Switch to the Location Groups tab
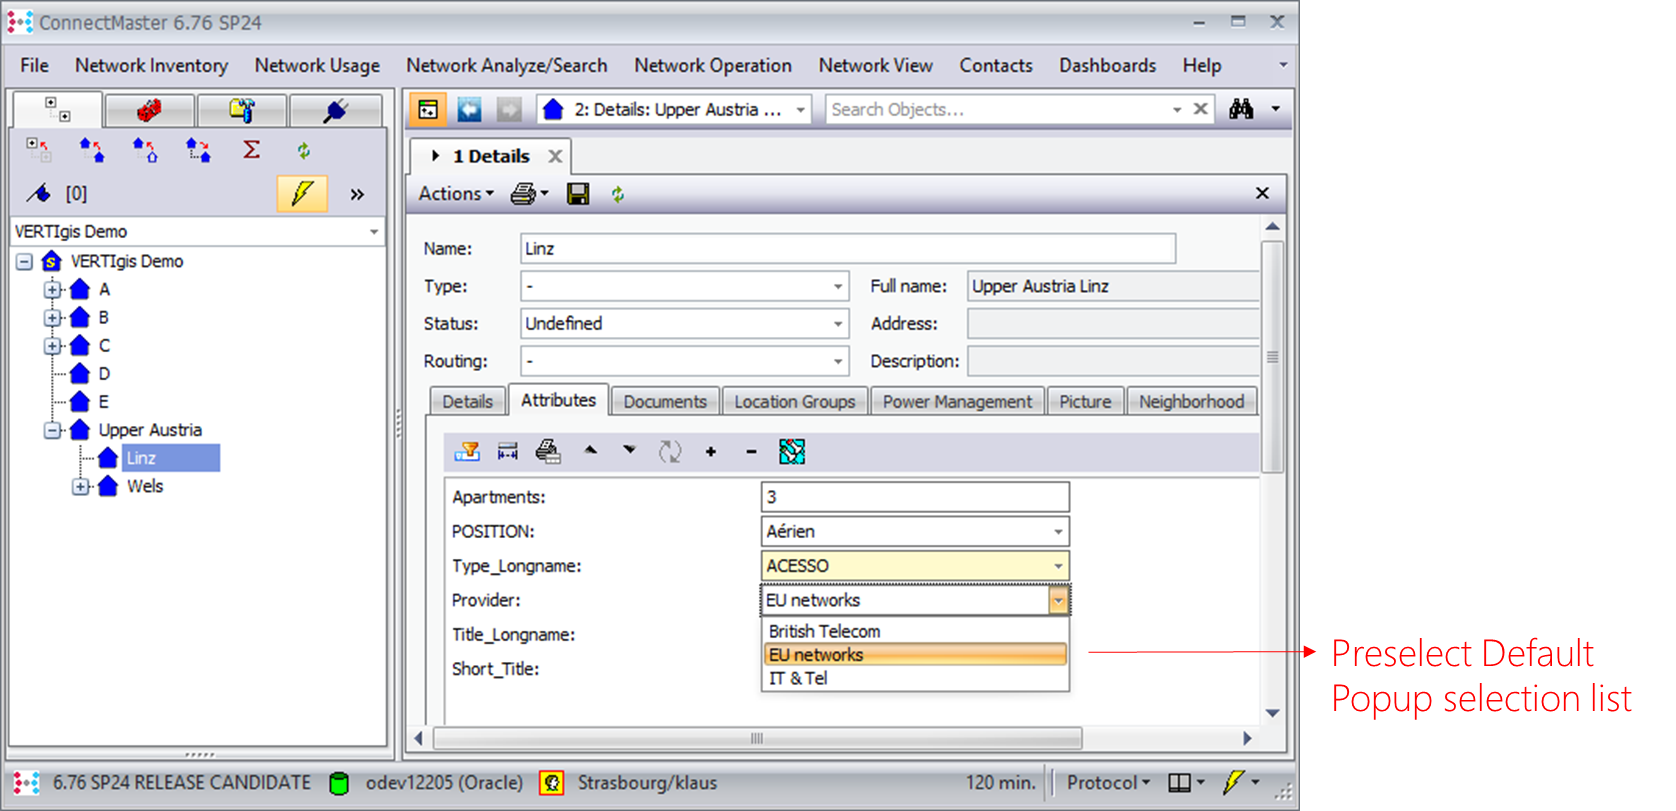Image resolution: width=1676 pixels, height=811 pixels. [x=795, y=401]
